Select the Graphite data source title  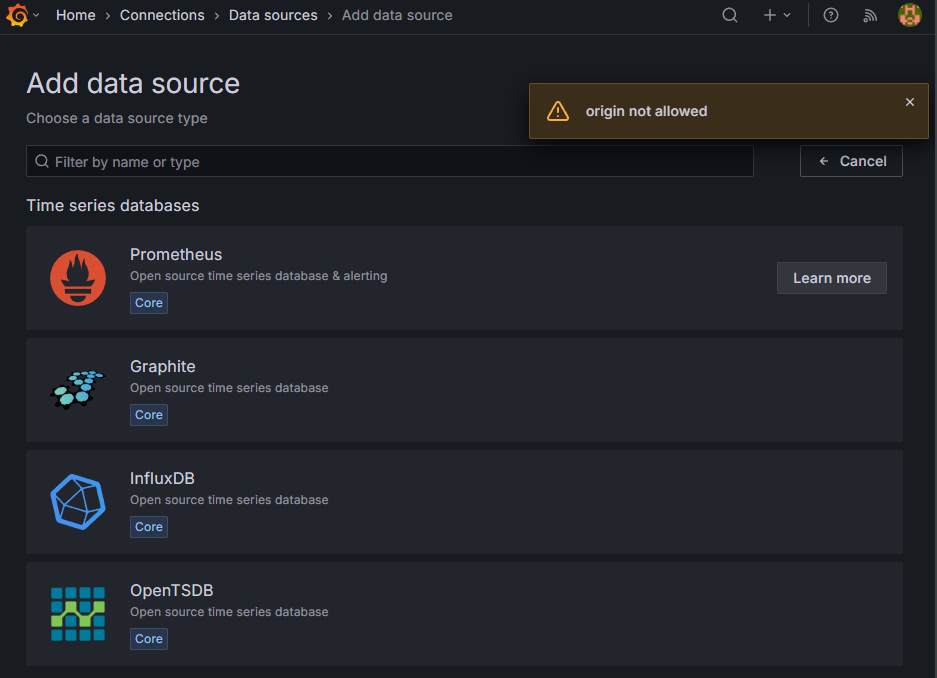(x=162, y=366)
